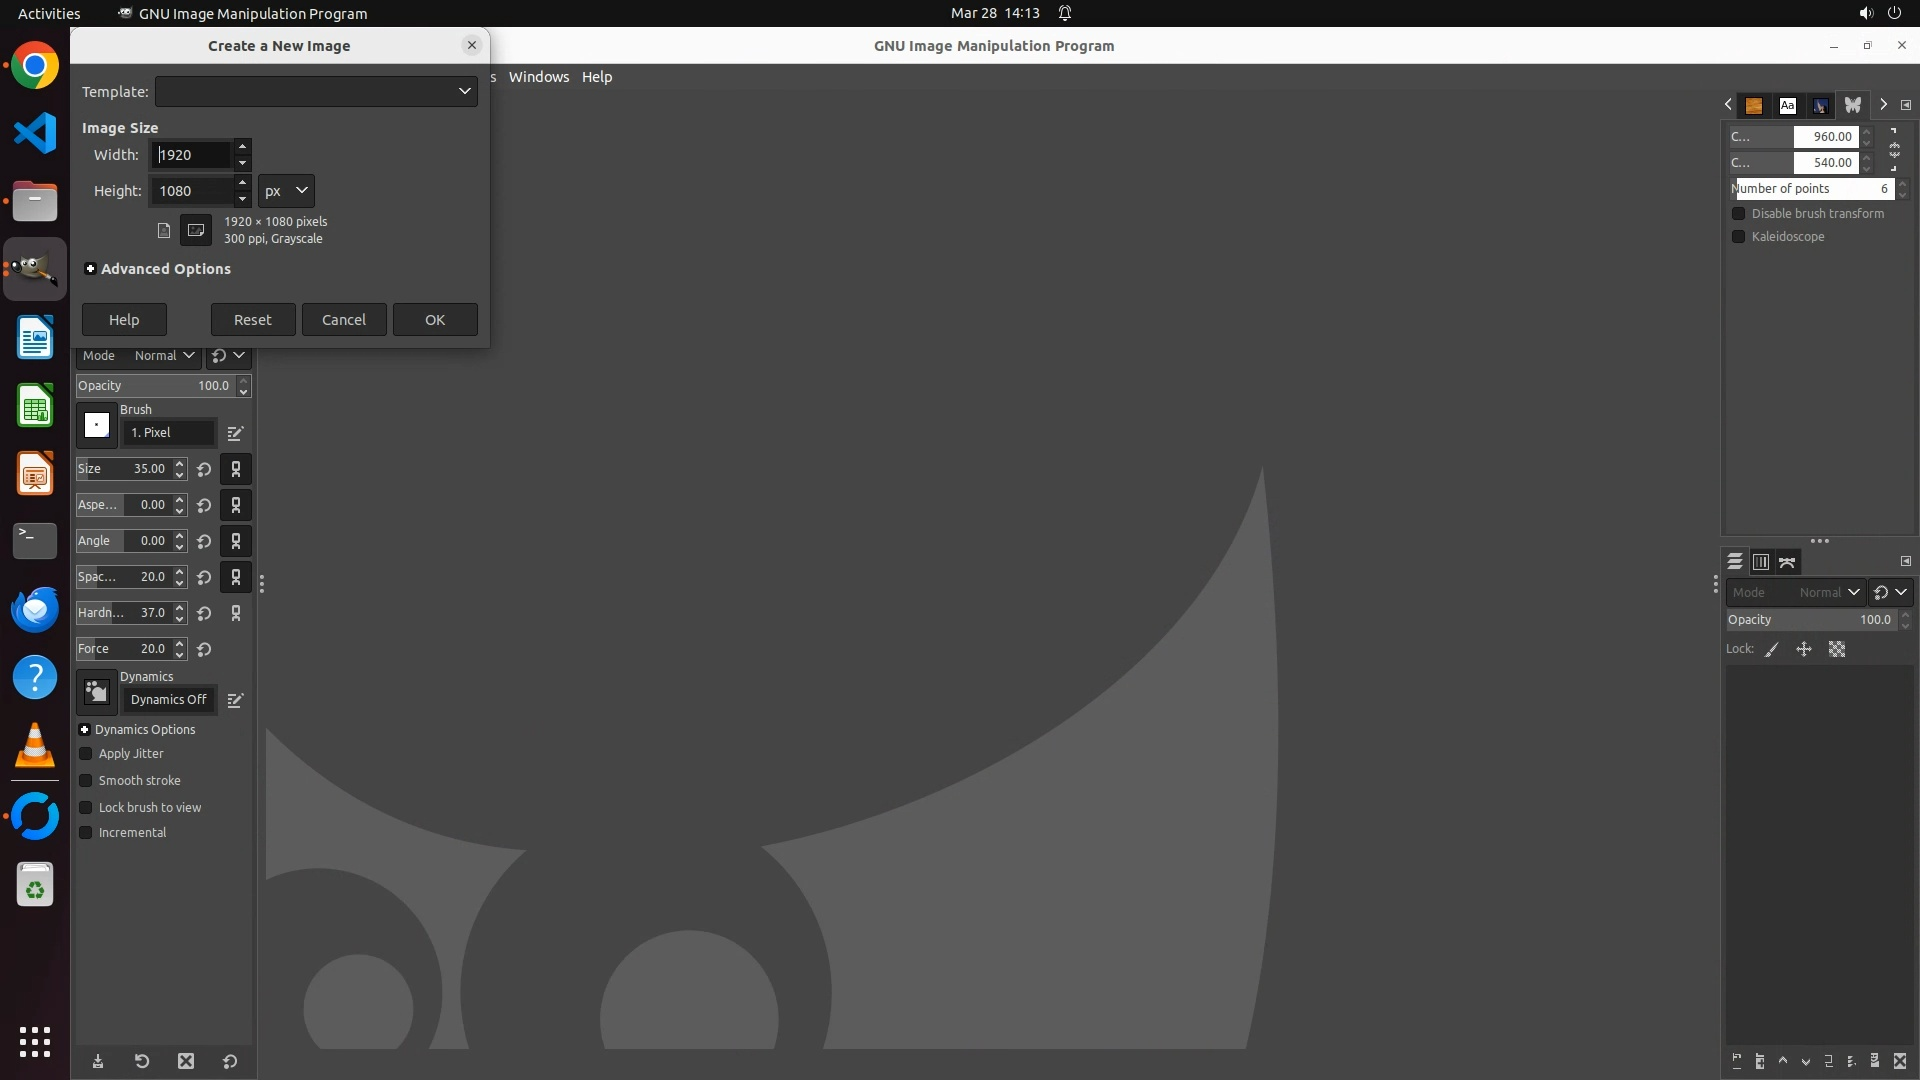Image resolution: width=1920 pixels, height=1080 pixels.
Task: Click link-to-brush-default icon for Angle
Action: (236, 541)
